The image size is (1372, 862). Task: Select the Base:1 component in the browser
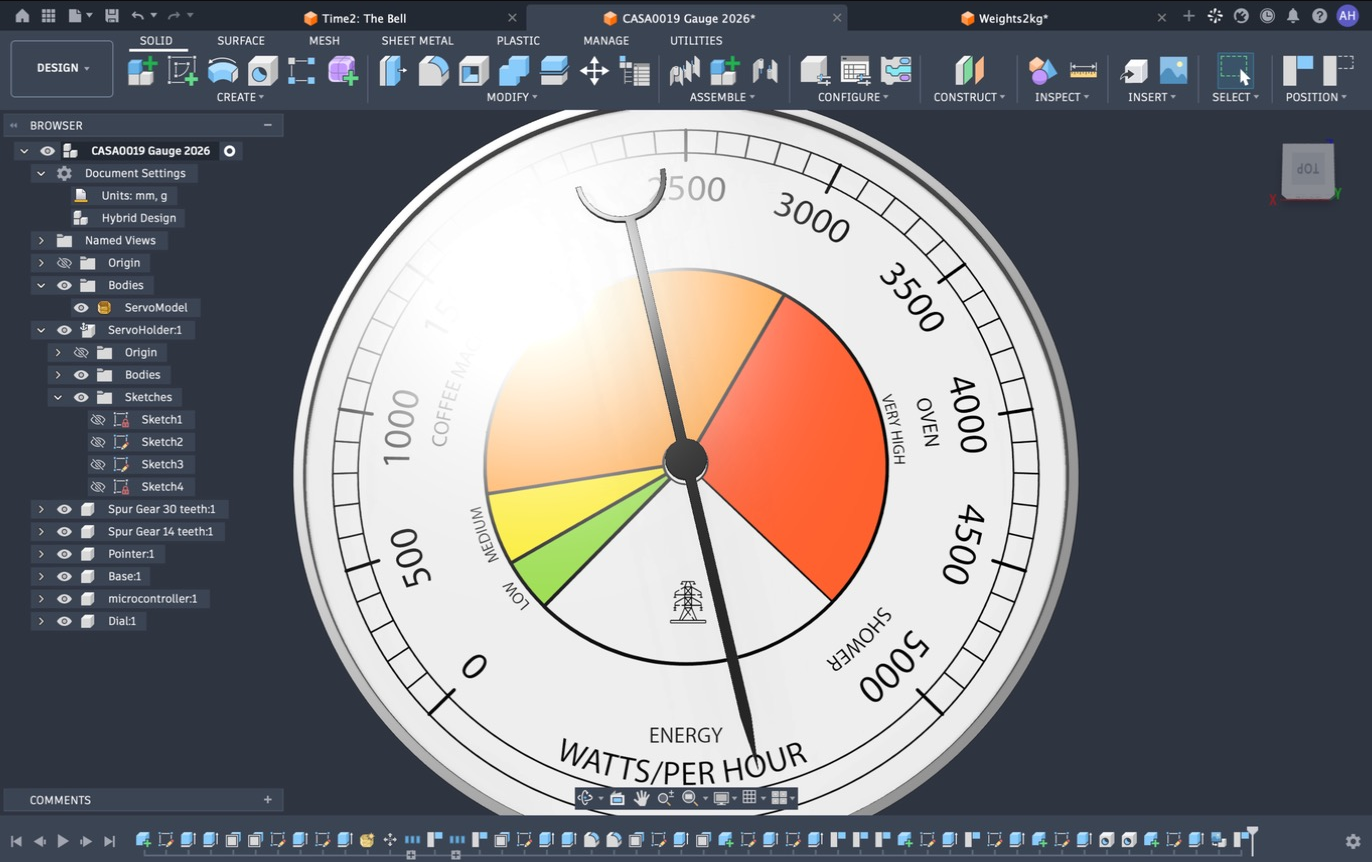click(x=125, y=576)
